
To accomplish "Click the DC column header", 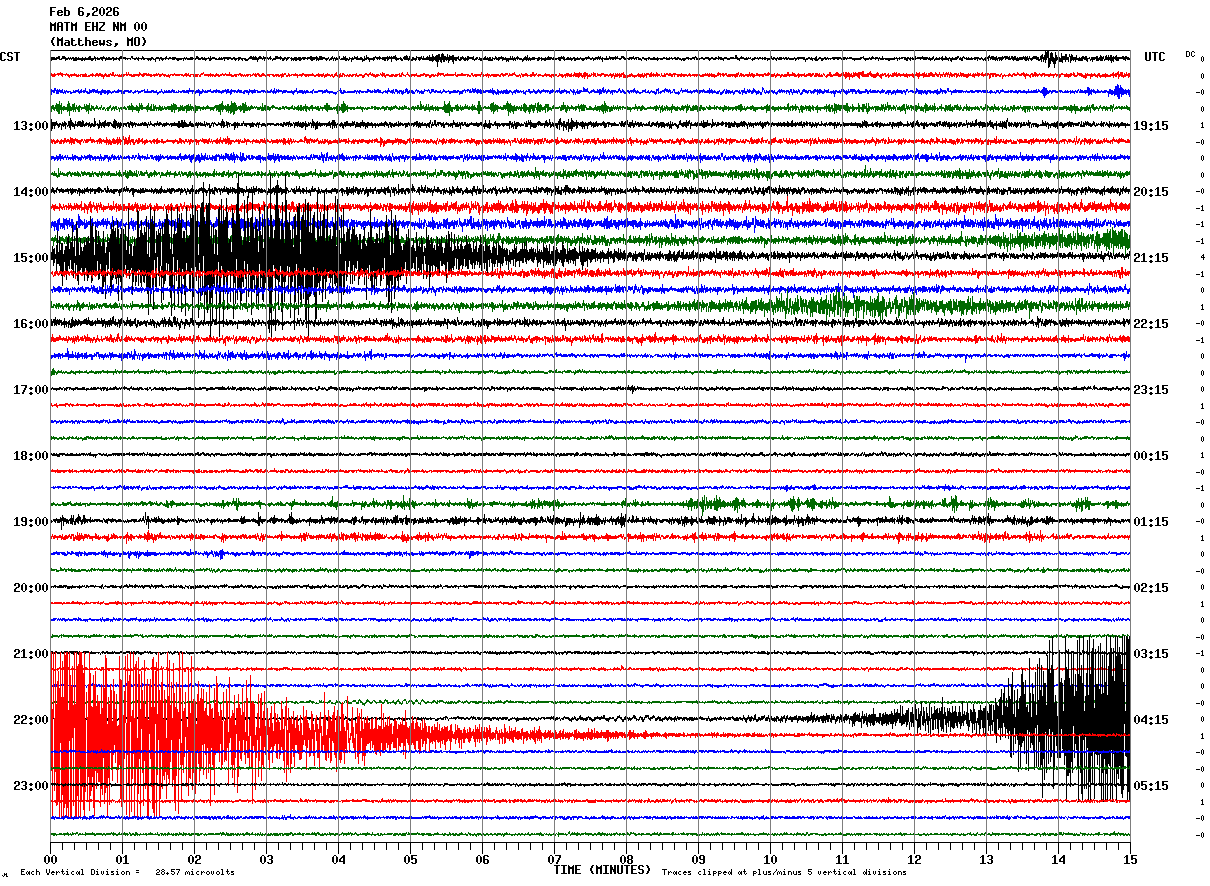I will (x=1190, y=54).
